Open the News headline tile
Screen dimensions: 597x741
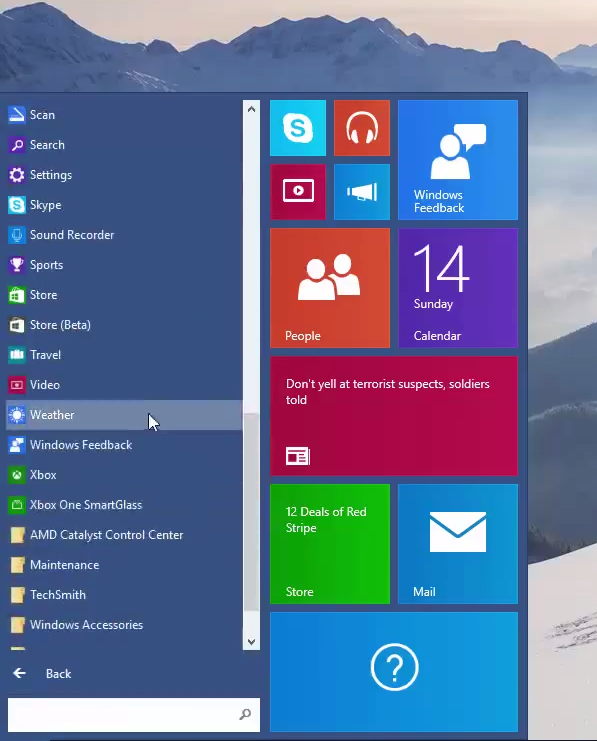pos(394,416)
